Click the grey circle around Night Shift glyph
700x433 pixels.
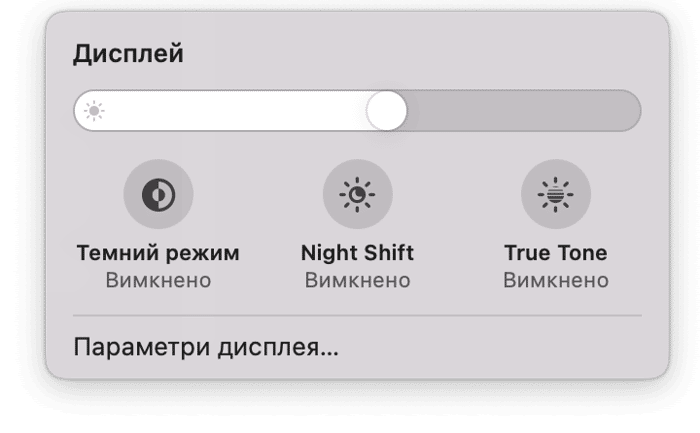pyautogui.click(x=357, y=195)
